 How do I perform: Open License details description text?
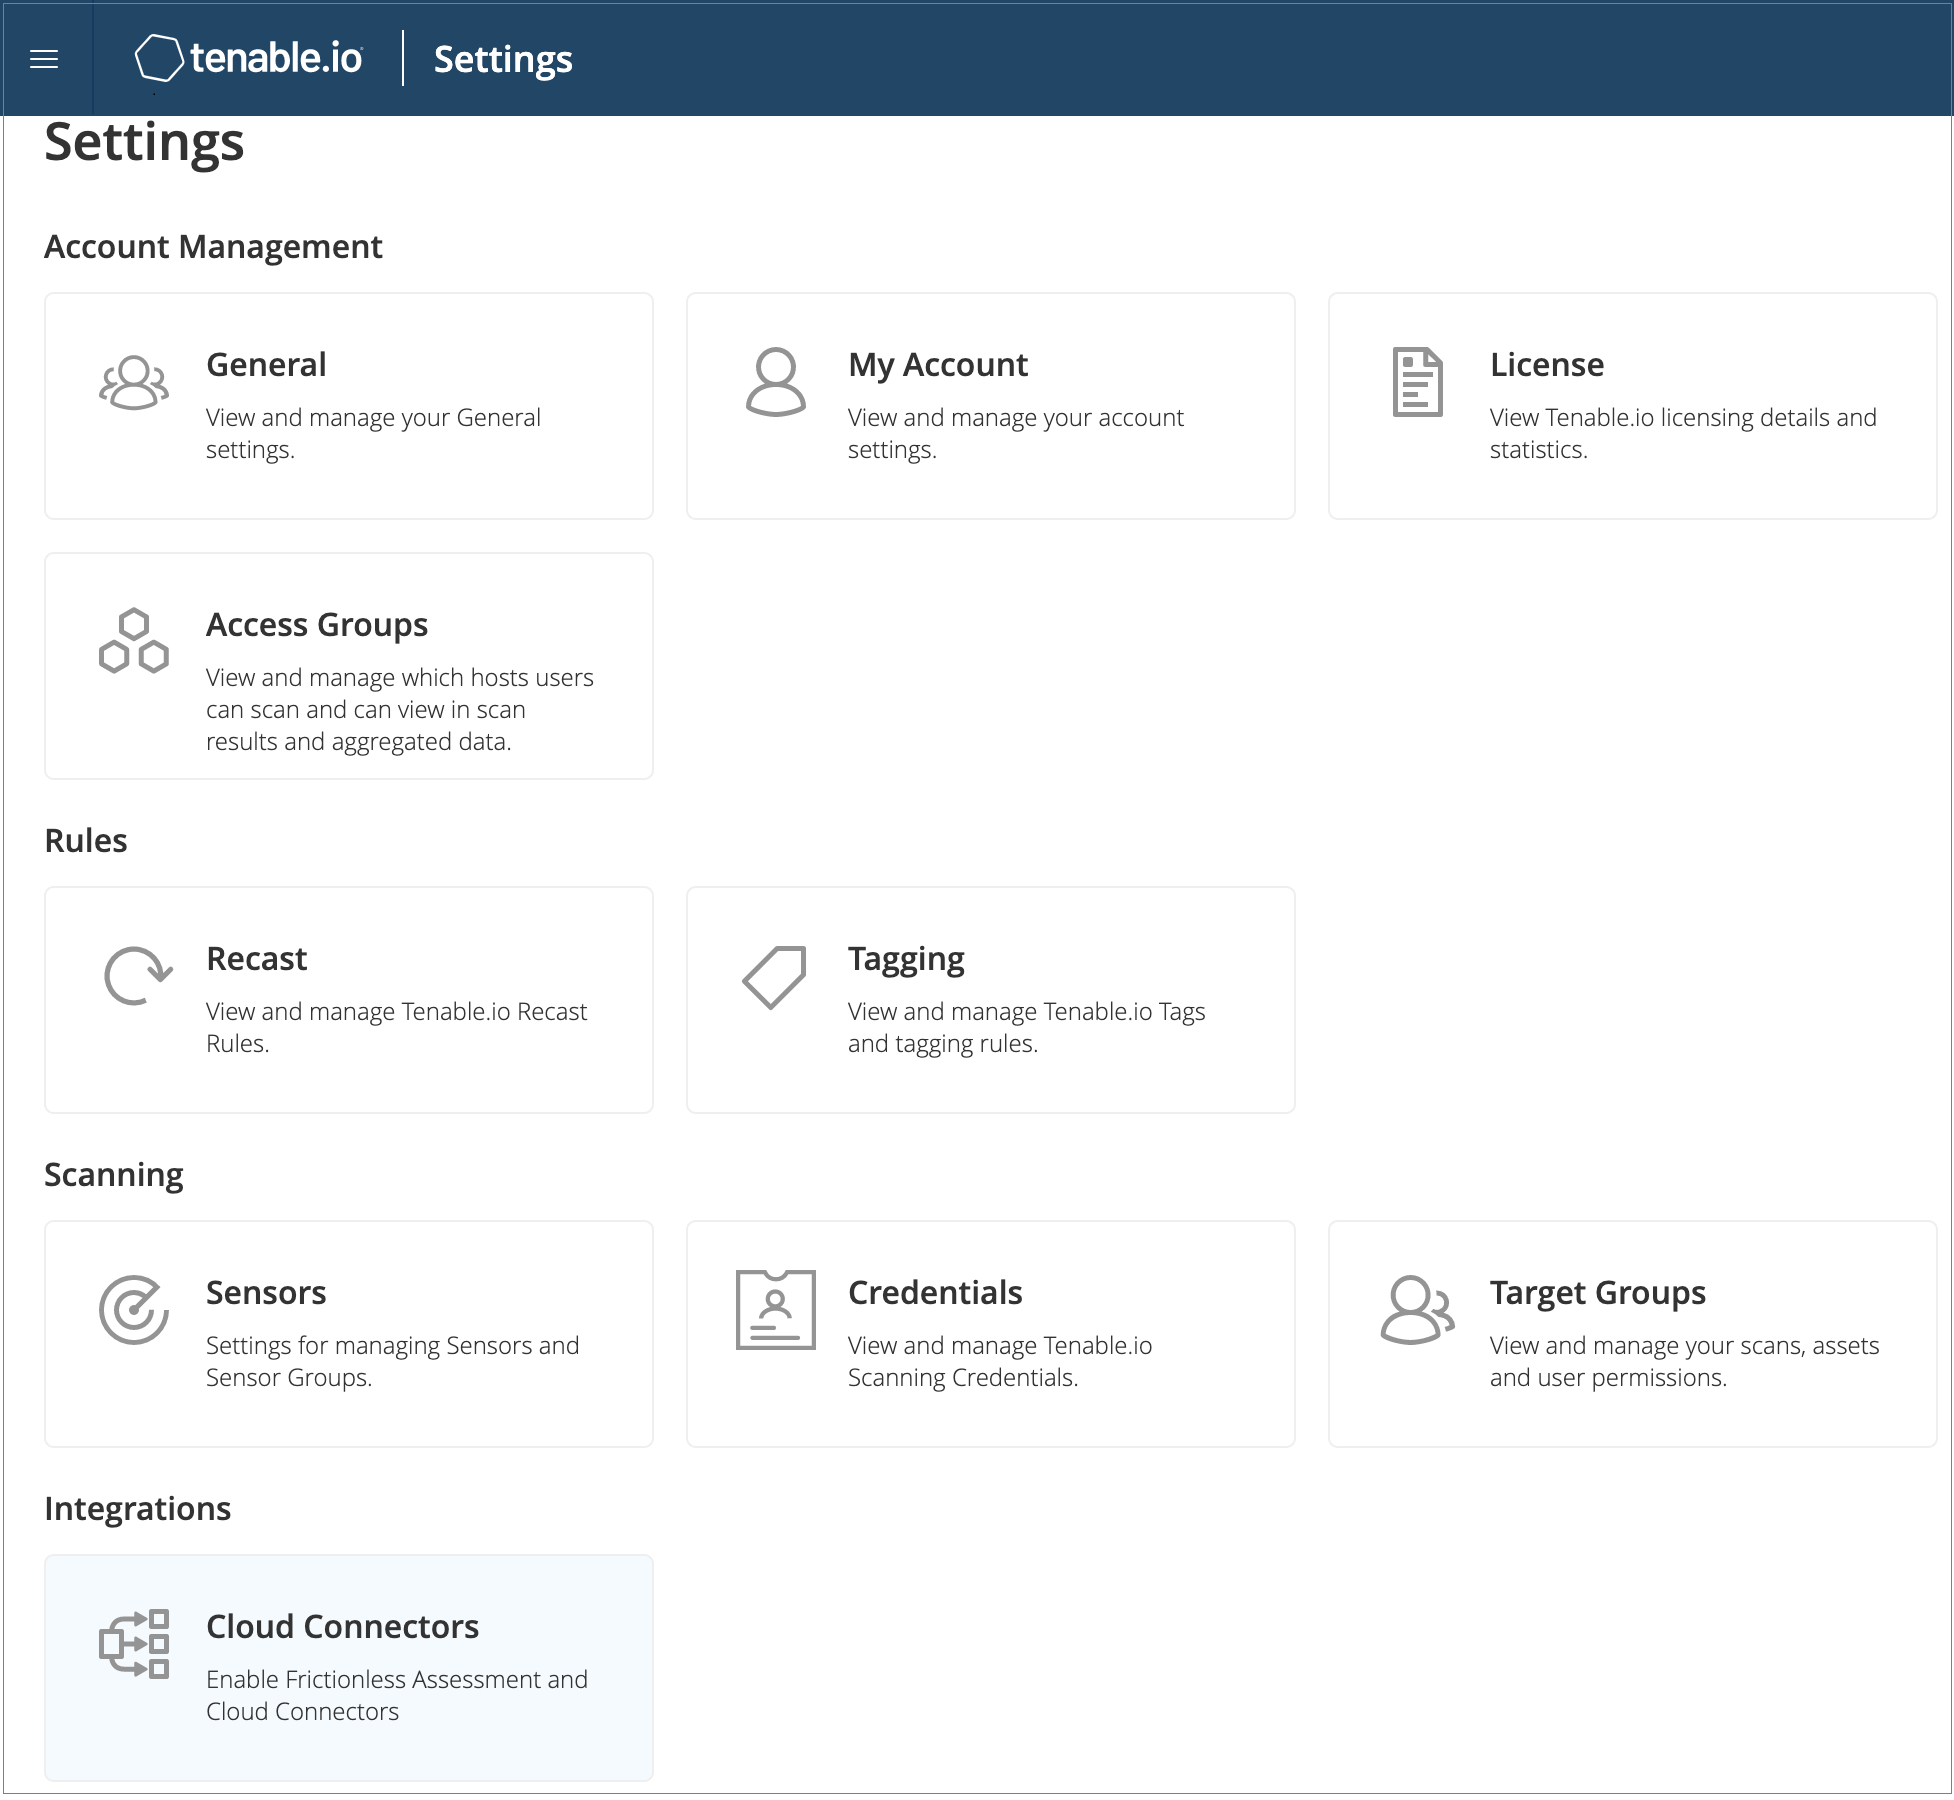(1682, 433)
